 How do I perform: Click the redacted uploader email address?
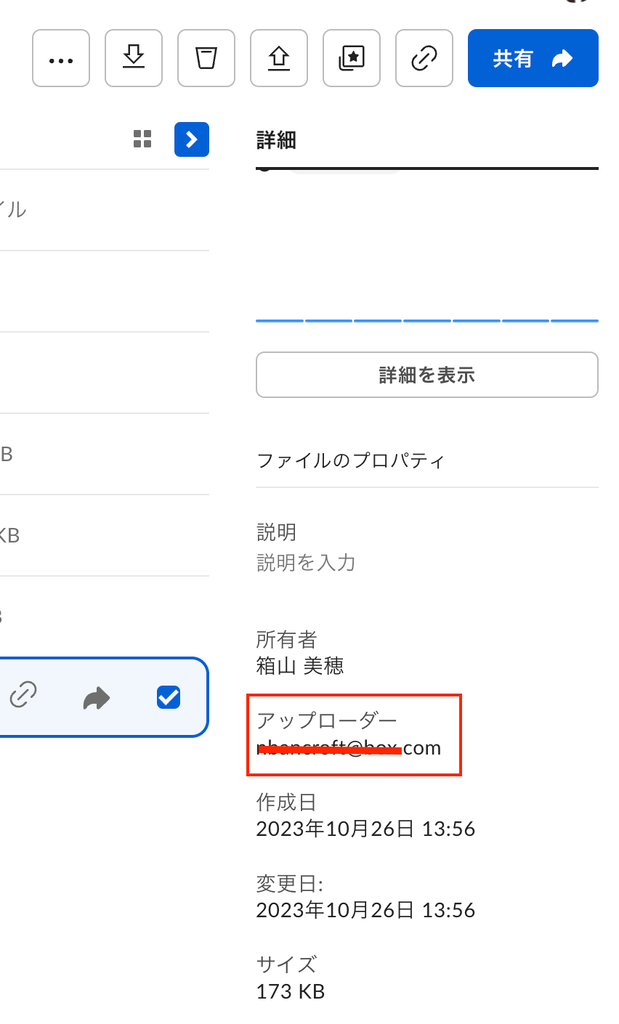pos(348,748)
